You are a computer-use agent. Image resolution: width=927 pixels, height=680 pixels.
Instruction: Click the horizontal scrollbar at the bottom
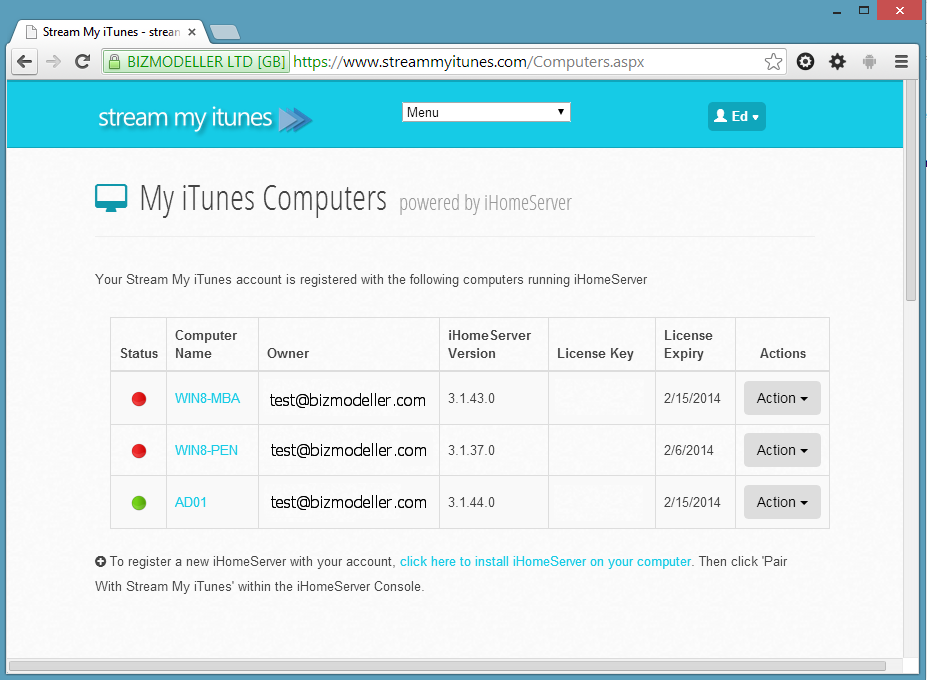(447, 666)
